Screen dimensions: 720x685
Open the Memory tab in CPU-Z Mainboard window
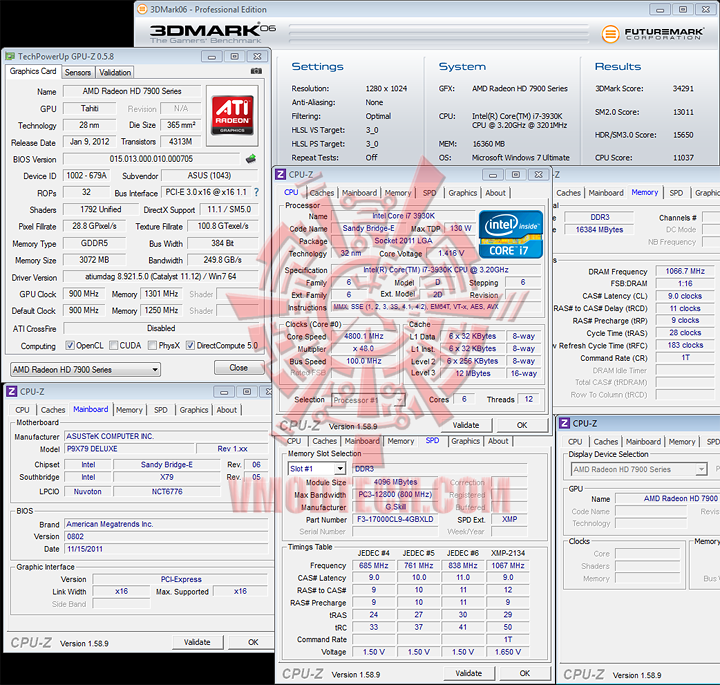[129, 410]
